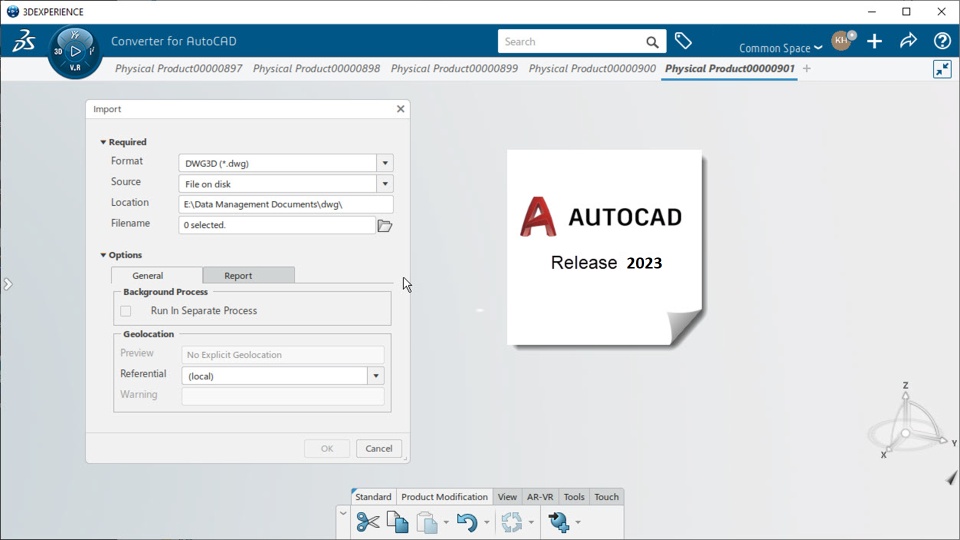Screen dimensions: 960x540
Task: Open the Tools action bar tab
Action: click(574, 497)
